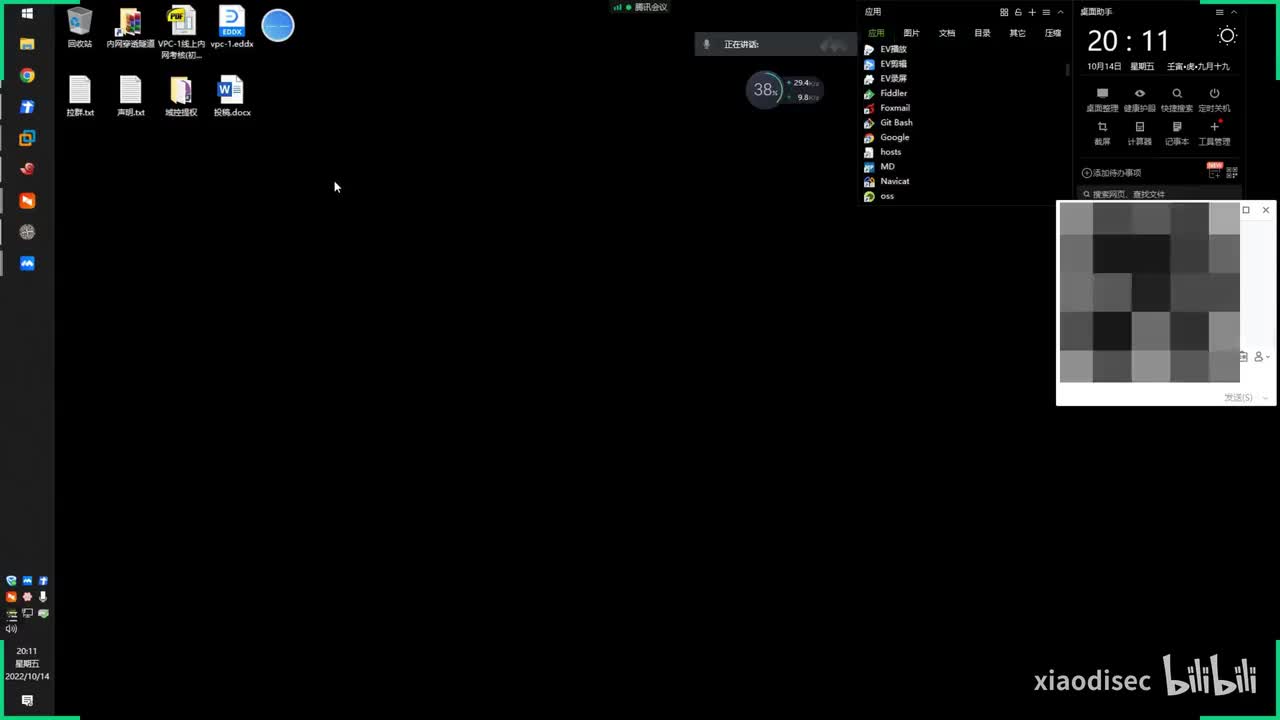Click the 38% memory usage ball
This screenshot has width=1280, height=720.
765,90
